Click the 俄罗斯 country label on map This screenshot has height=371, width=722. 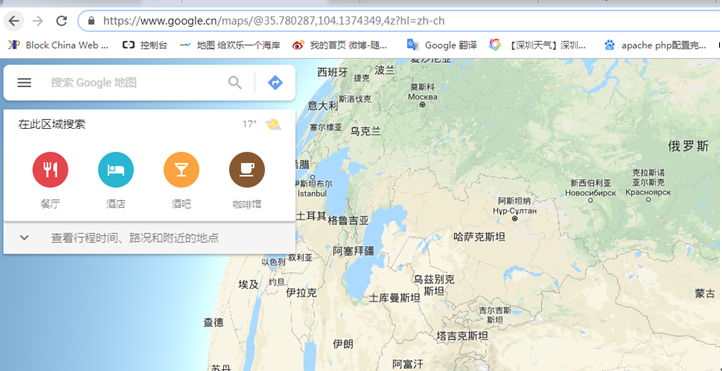(x=688, y=146)
